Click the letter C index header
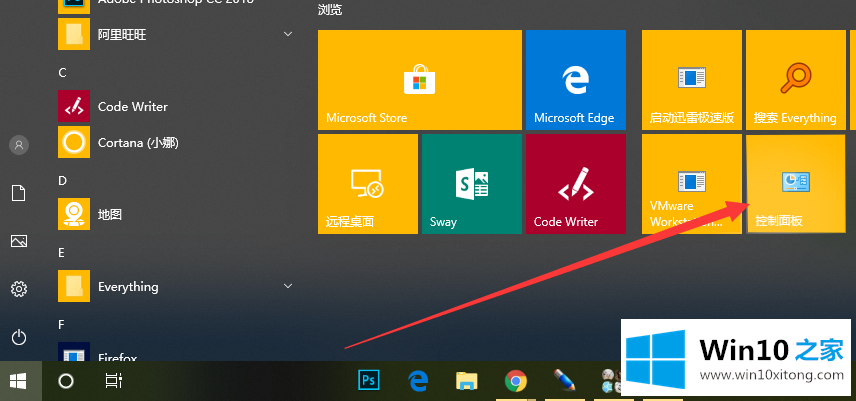 click(62, 73)
